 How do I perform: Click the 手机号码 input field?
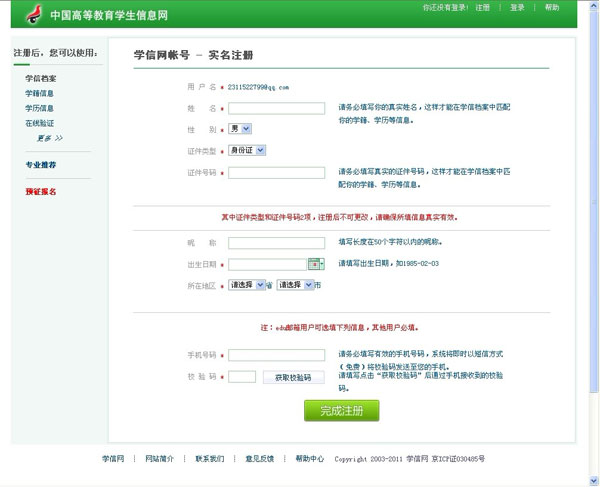[x=276, y=355]
